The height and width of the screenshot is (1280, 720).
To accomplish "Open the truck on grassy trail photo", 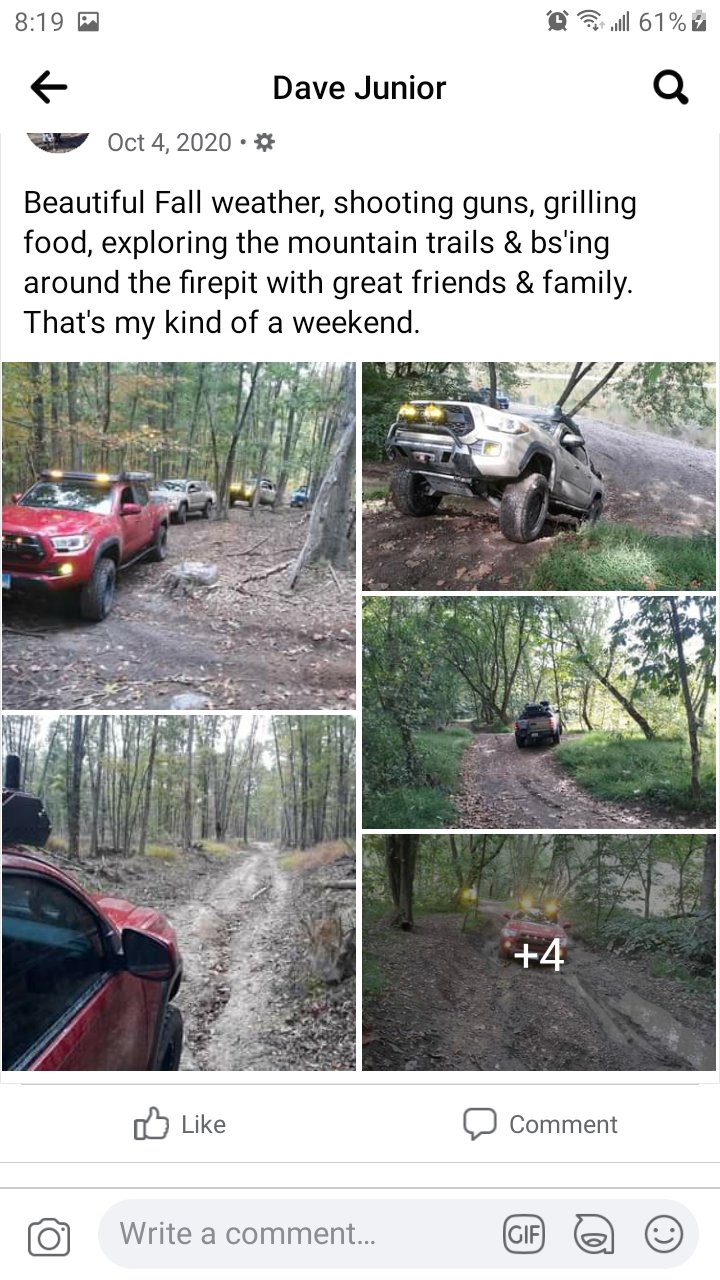I will [540, 713].
